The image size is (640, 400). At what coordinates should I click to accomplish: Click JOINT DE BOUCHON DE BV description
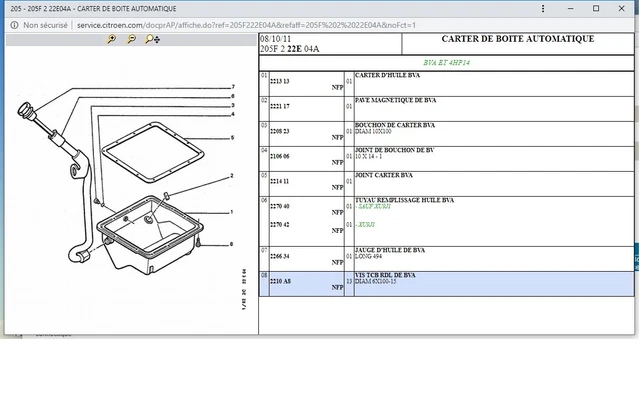coord(394,150)
